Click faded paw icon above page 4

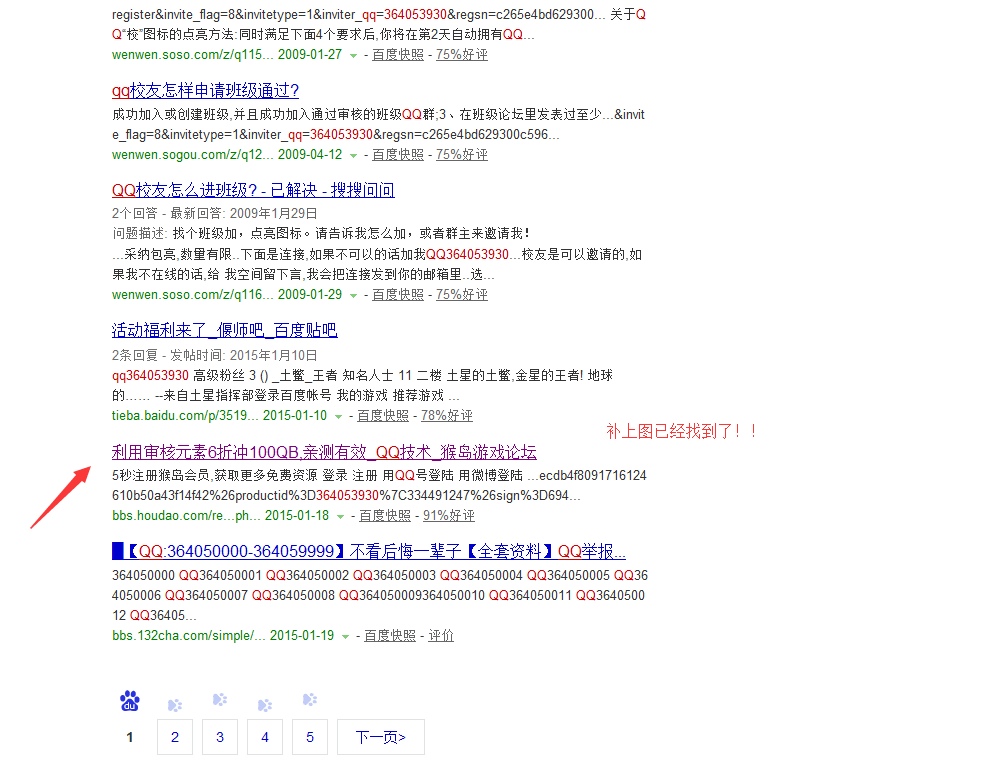(265, 705)
